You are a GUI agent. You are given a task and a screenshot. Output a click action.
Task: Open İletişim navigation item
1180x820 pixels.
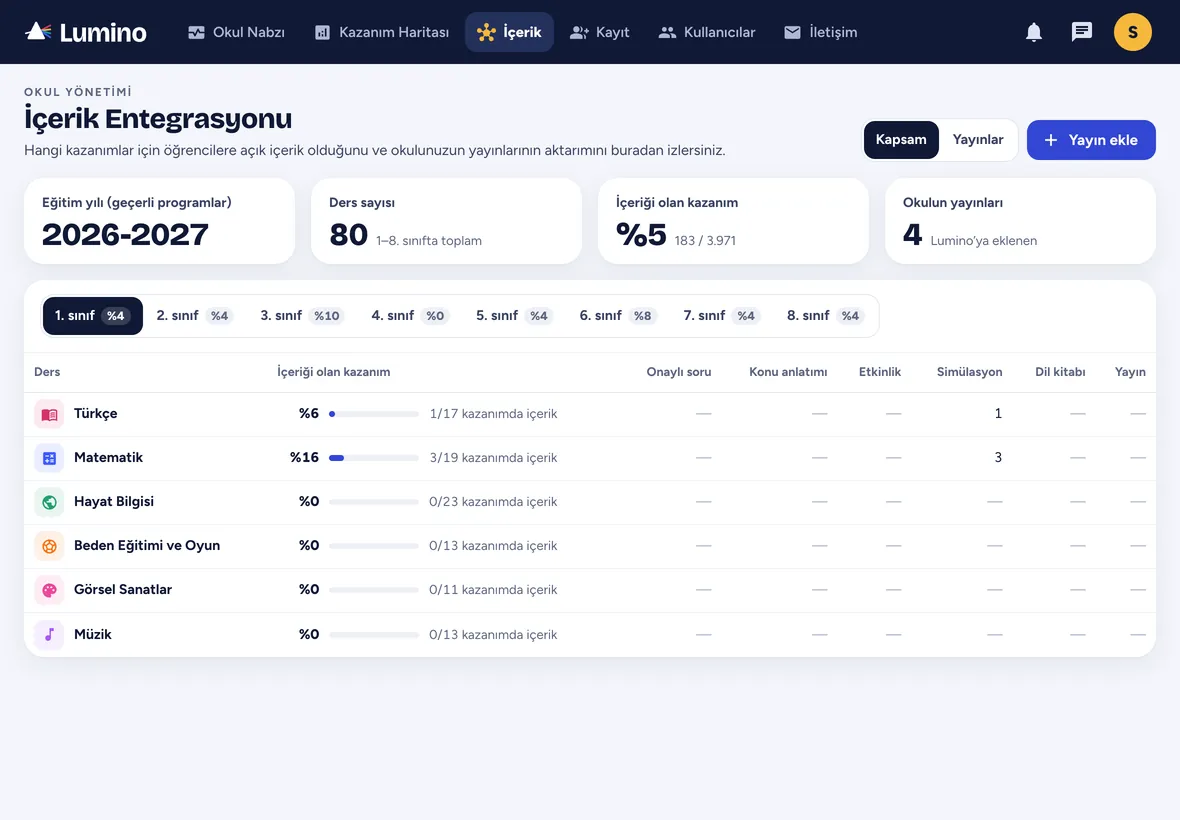[x=820, y=32]
